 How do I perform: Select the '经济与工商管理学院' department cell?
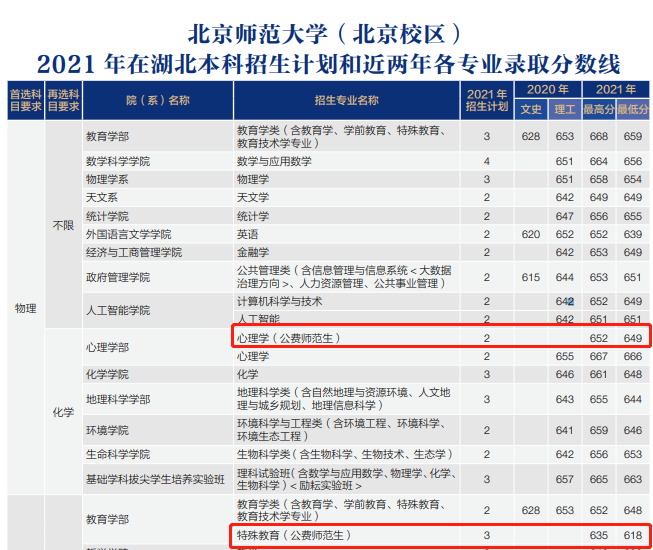pos(158,252)
